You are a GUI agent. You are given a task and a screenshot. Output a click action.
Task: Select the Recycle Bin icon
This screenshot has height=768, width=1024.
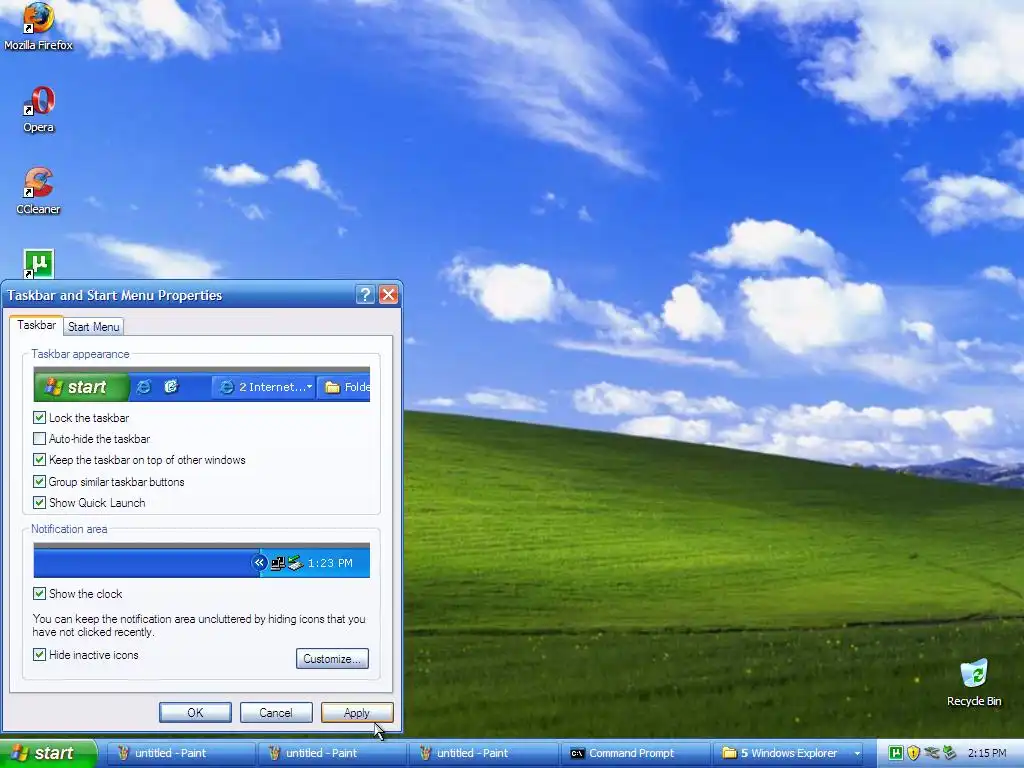[x=974, y=682]
